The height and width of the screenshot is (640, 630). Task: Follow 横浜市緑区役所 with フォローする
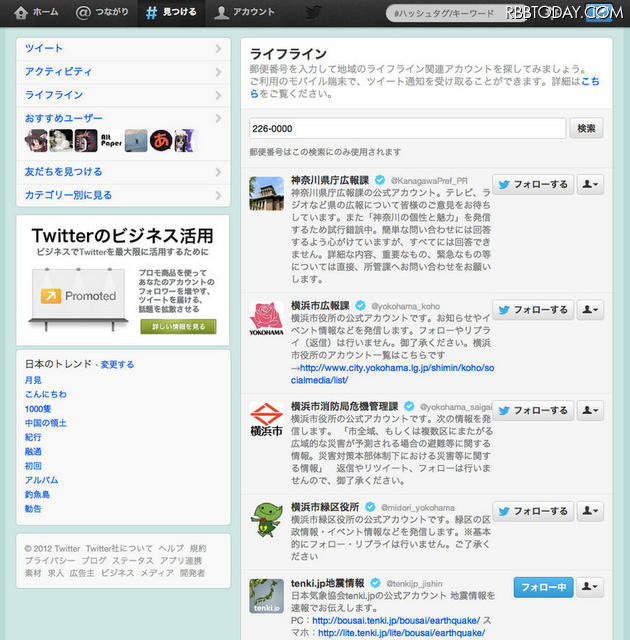533,511
